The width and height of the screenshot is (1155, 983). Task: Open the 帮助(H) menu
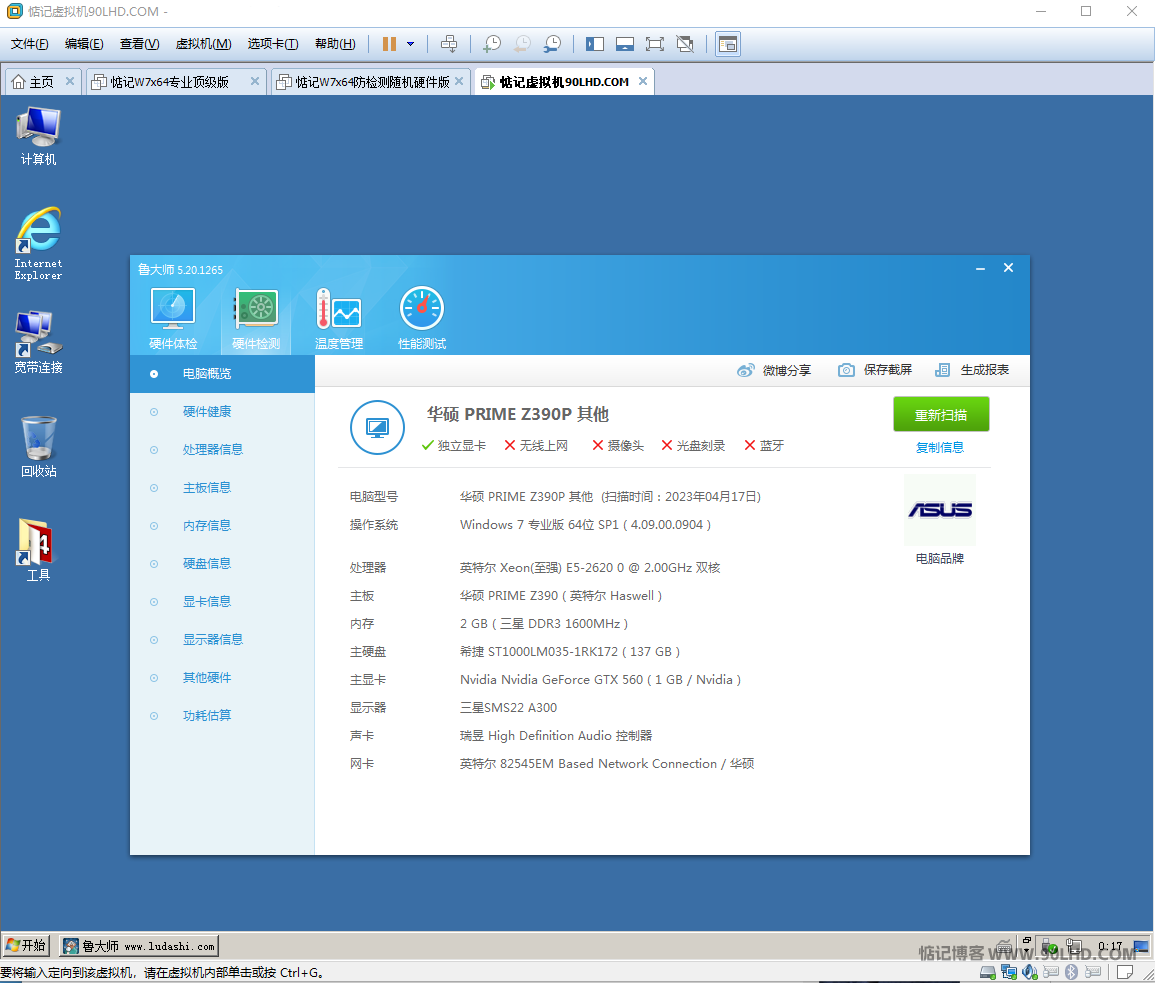pos(335,44)
